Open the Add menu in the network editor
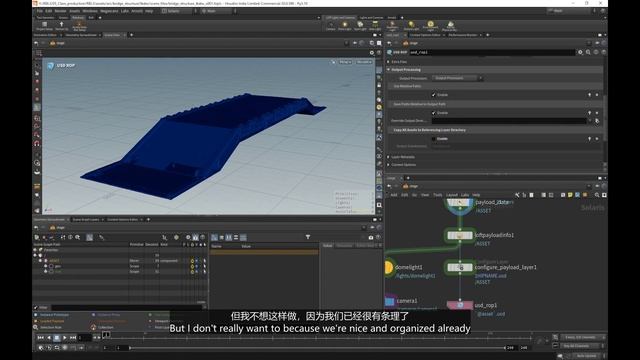The width and height of the screenshot is (640, 360). (x=393, y=195)
